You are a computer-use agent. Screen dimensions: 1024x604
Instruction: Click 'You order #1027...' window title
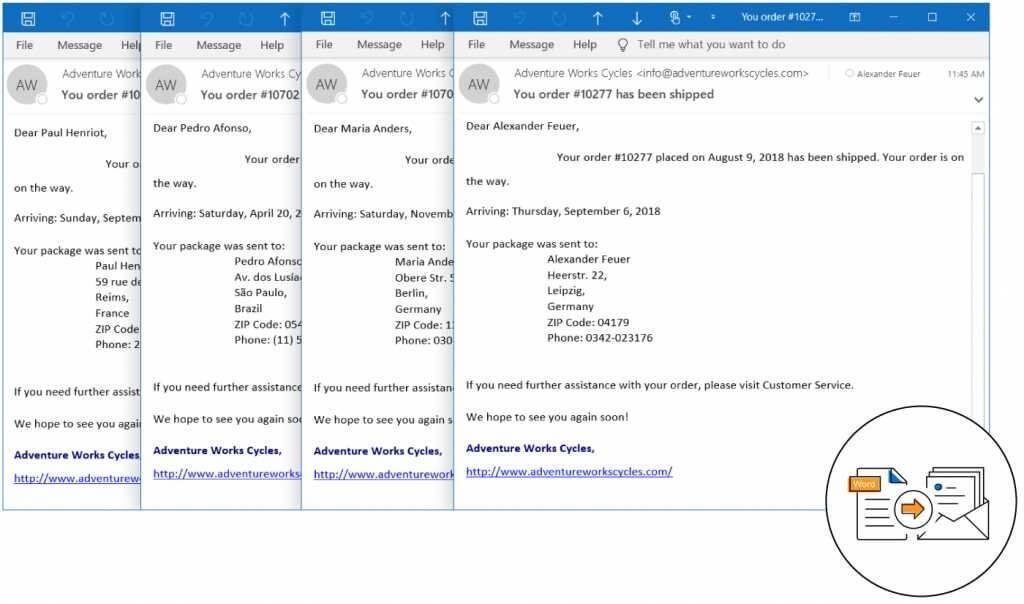point(782,17)
